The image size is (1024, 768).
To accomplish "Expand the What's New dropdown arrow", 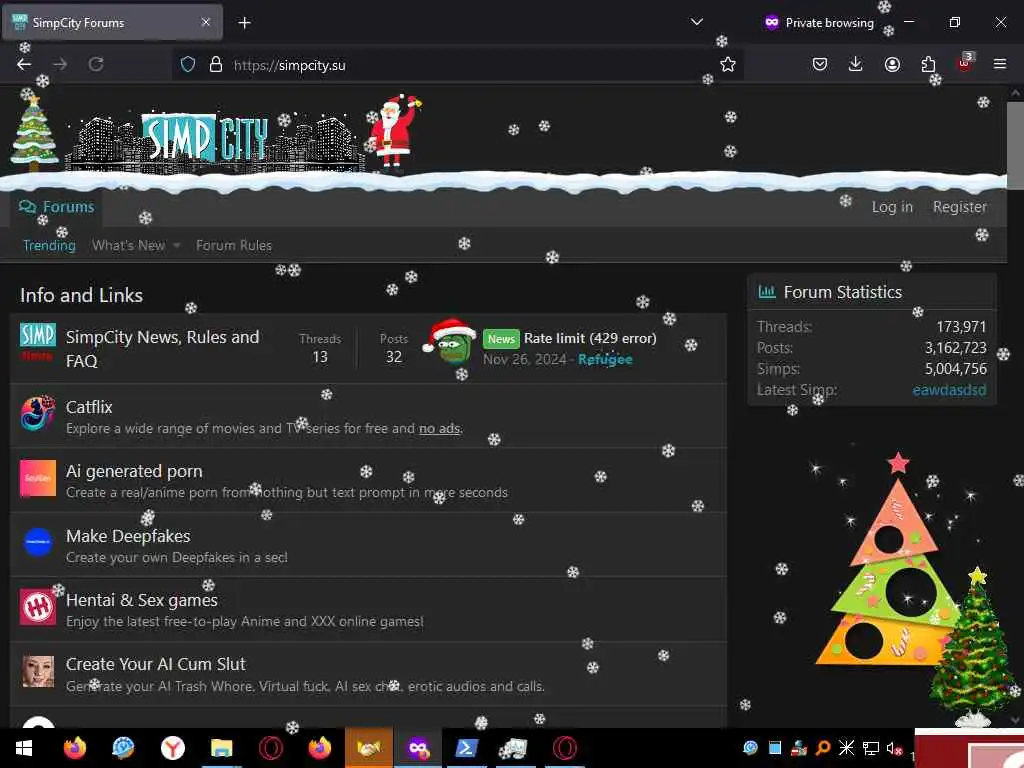I will pyautogui.click(x=176, y=246).
